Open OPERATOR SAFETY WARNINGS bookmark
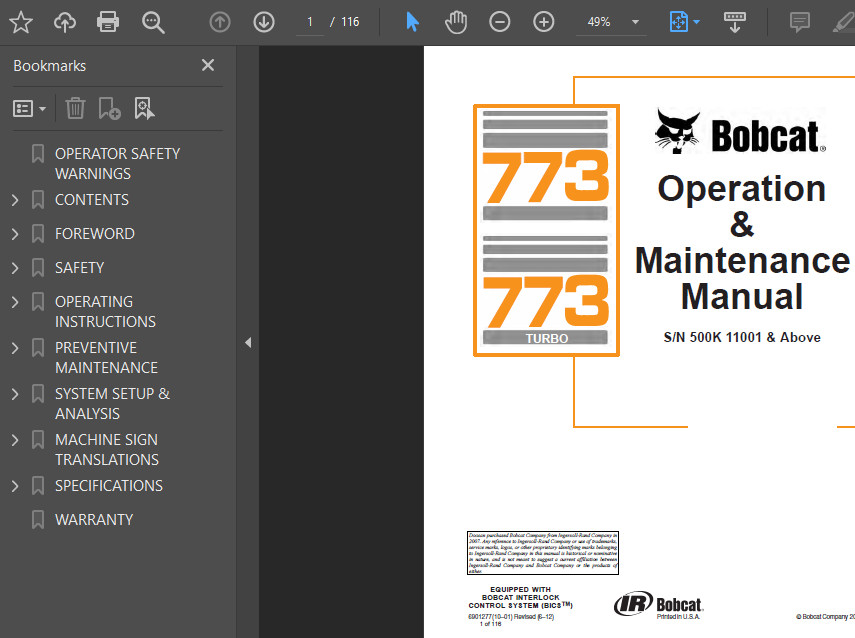This screenshot has width=855, height=638. click(x=117, y=164)
